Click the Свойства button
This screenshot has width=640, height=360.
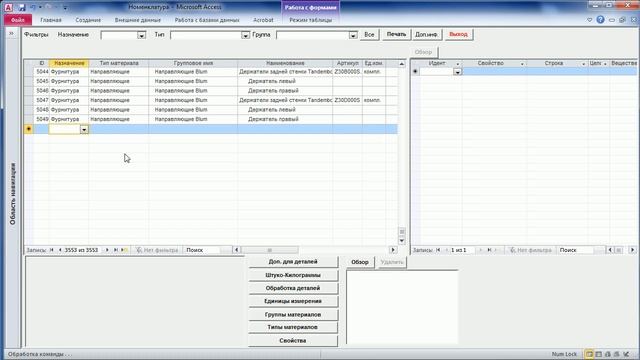pyautogui.click(x=293, y=340)
